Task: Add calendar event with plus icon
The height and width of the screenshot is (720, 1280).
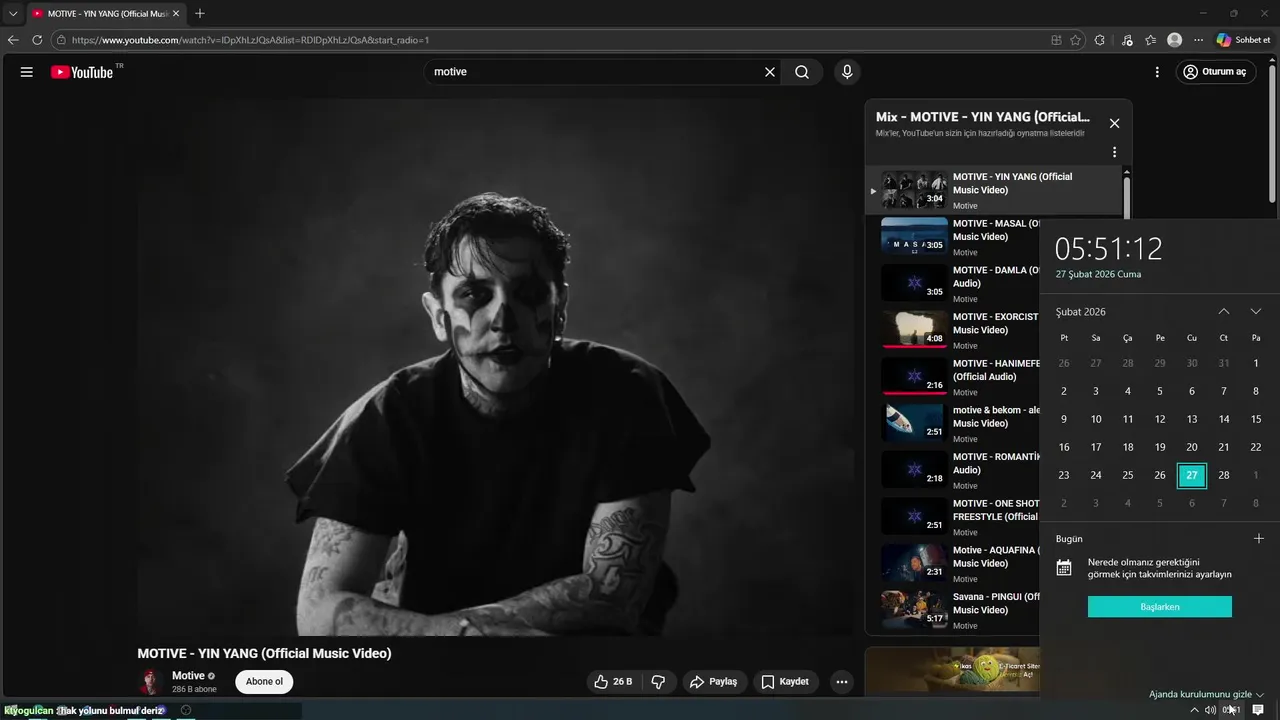Action: pyautogui.click(x=1259, y=538)
